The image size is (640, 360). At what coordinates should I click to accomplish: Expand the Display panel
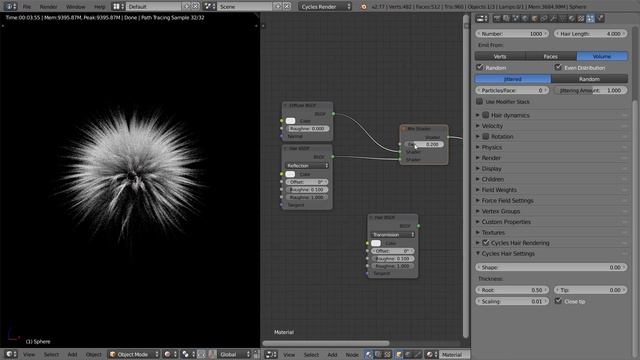pyautogui.click(x=491, y=168)
